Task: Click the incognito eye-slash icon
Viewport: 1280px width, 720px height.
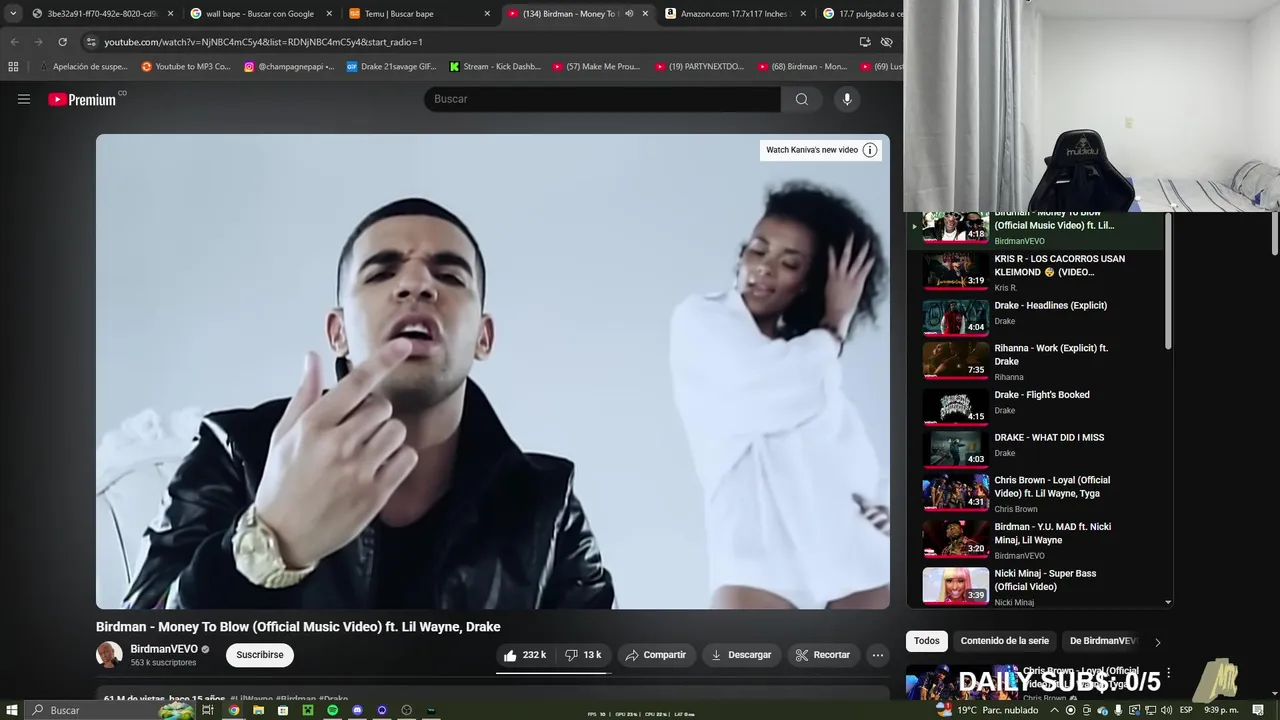Action: 886,42
